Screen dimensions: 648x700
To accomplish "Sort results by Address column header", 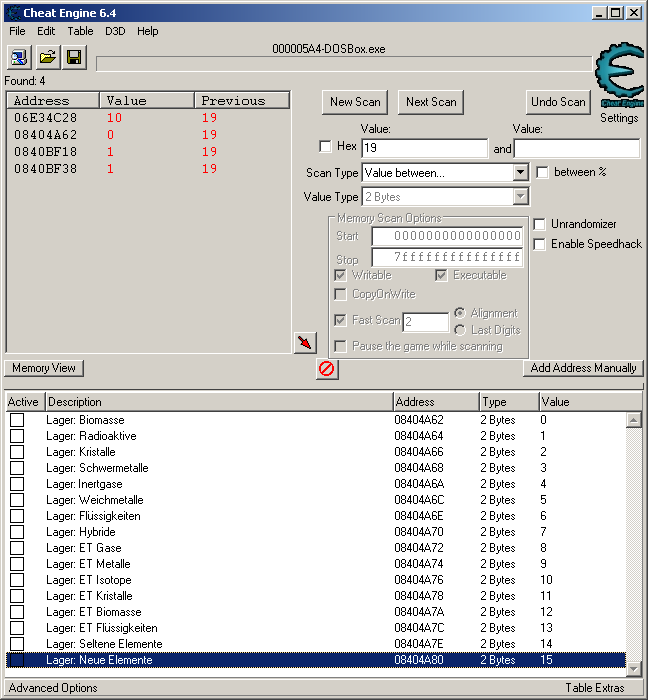I will coord(53,100).
